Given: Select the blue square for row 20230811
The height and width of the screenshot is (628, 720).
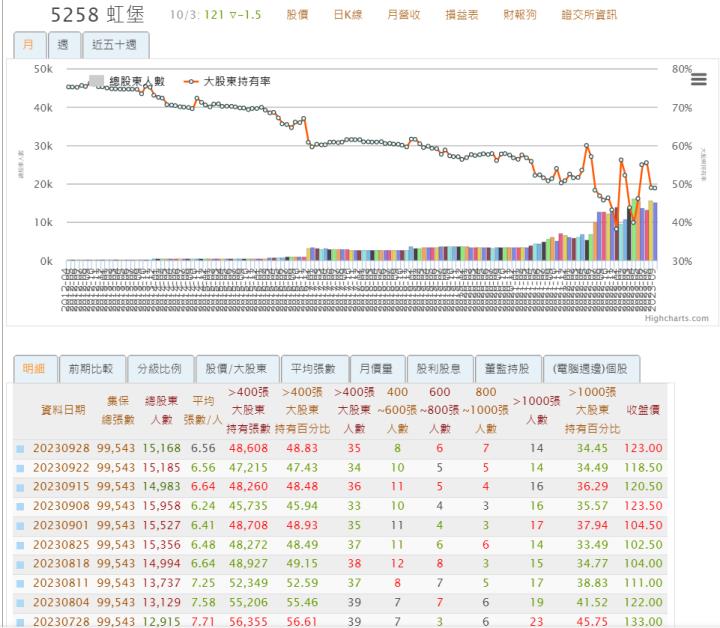Looking at the screenshot, I should click(20, 583).
